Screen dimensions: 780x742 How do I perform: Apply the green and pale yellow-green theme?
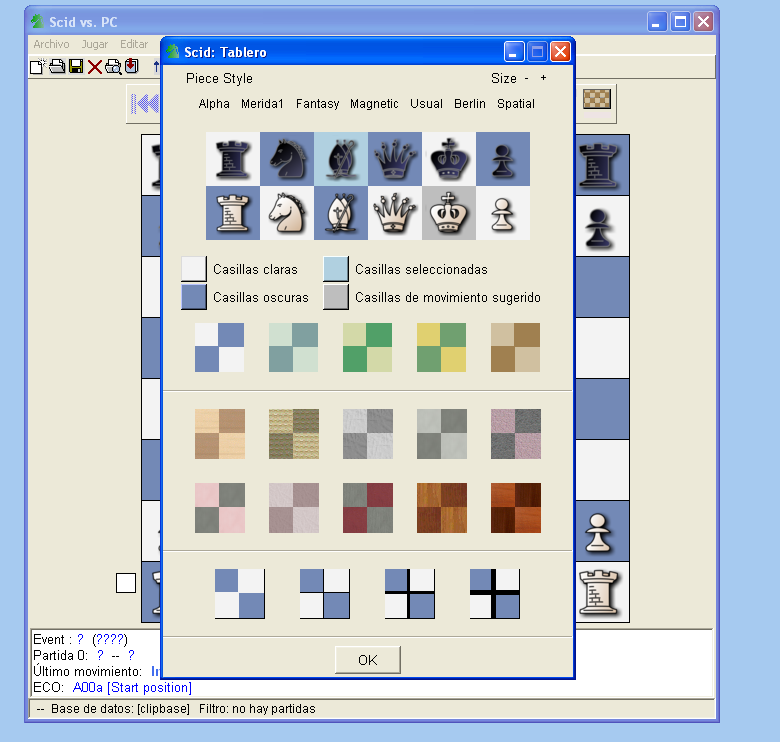(x=368, y=348)
